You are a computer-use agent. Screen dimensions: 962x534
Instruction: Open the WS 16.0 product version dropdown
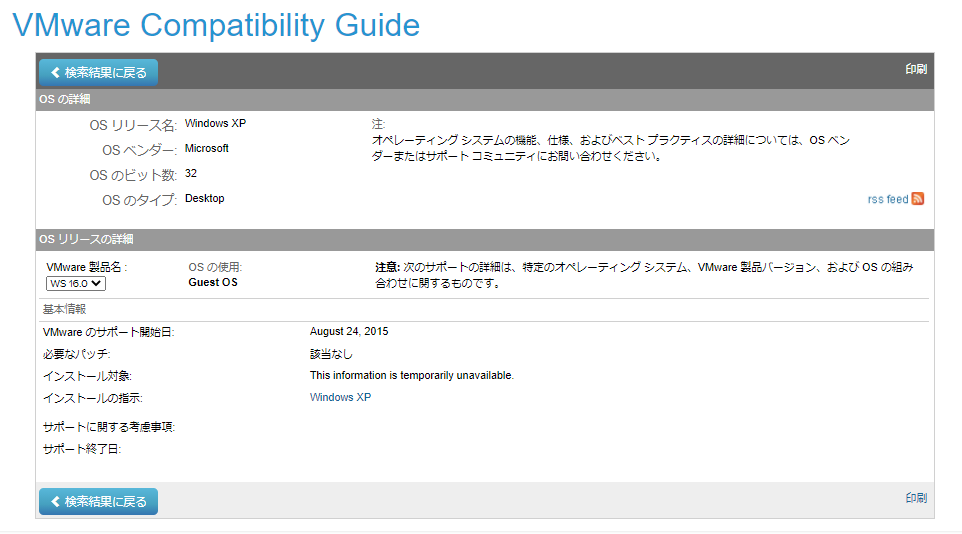click(75, 284)
